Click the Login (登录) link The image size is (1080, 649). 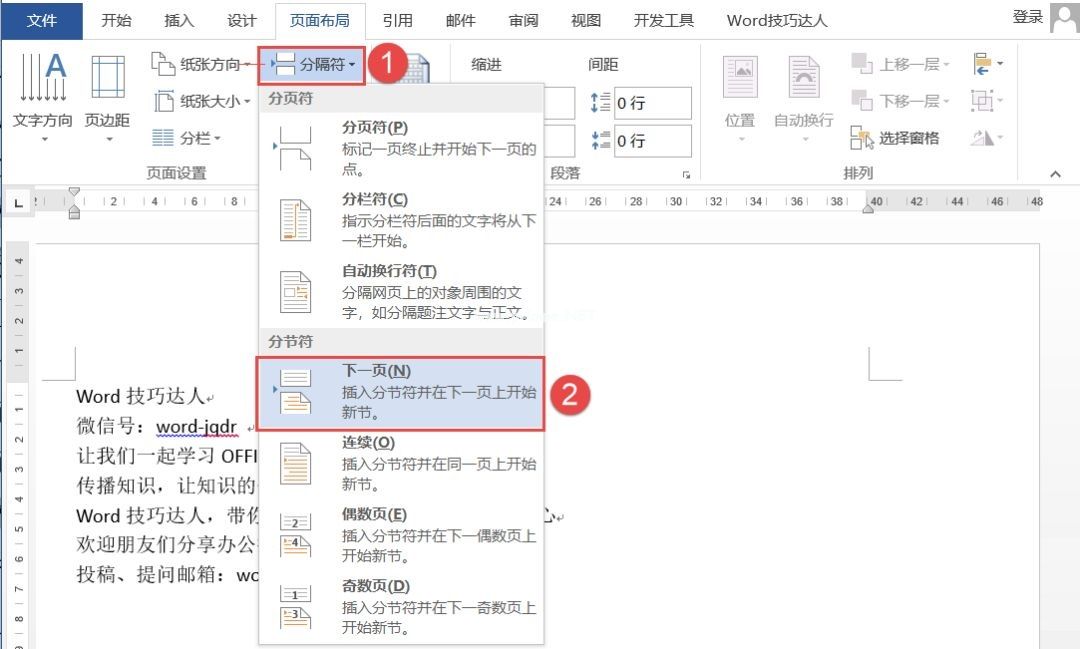click(x=1027, y=17)
